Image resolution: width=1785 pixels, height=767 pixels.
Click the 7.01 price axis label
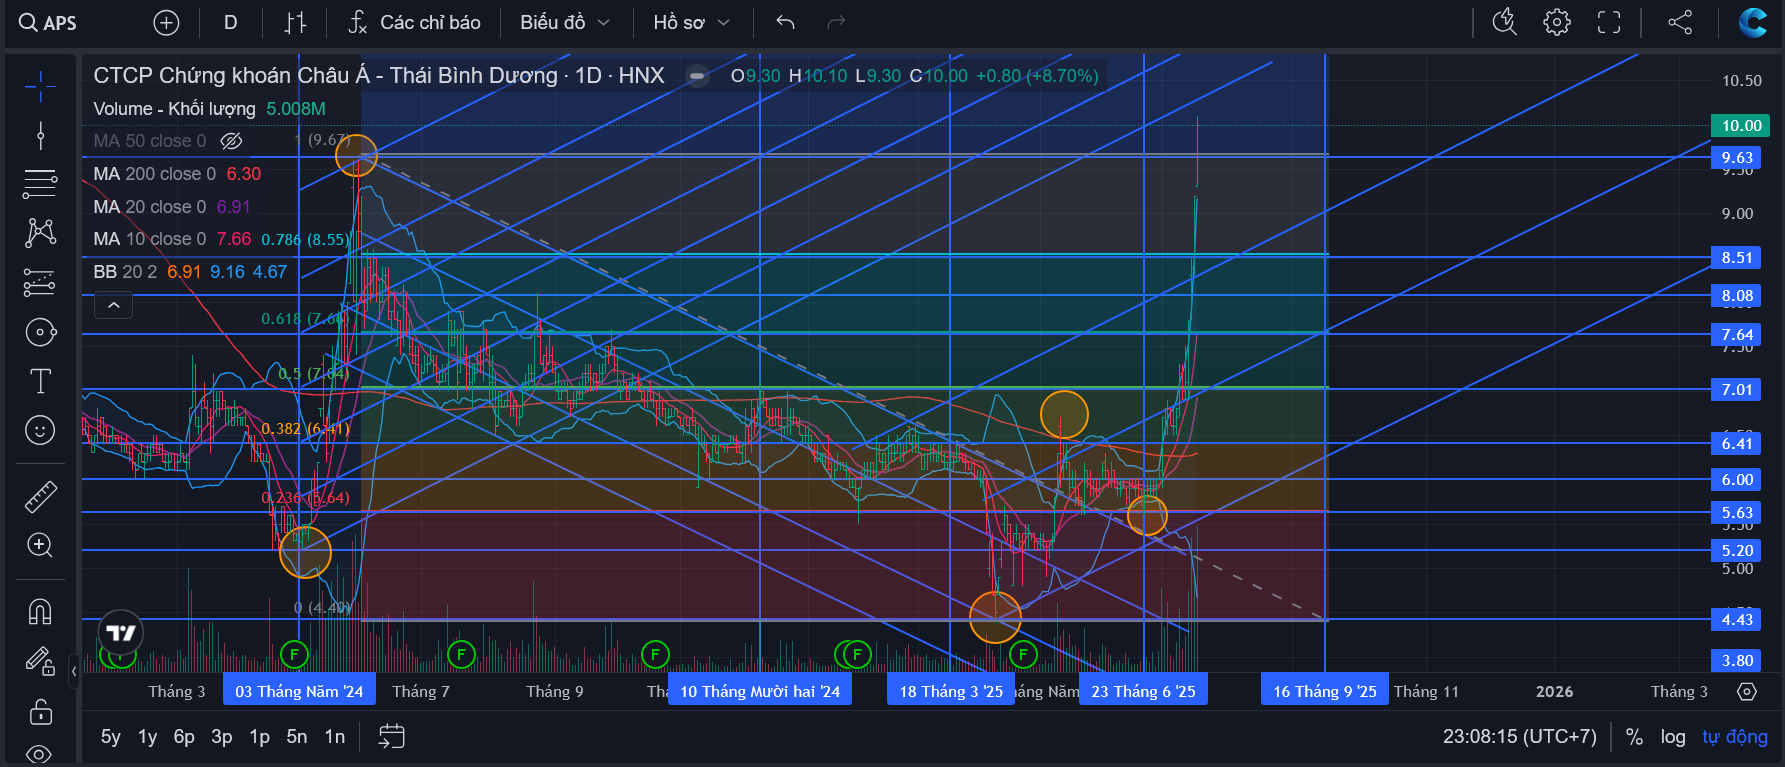coord(1737,389)
